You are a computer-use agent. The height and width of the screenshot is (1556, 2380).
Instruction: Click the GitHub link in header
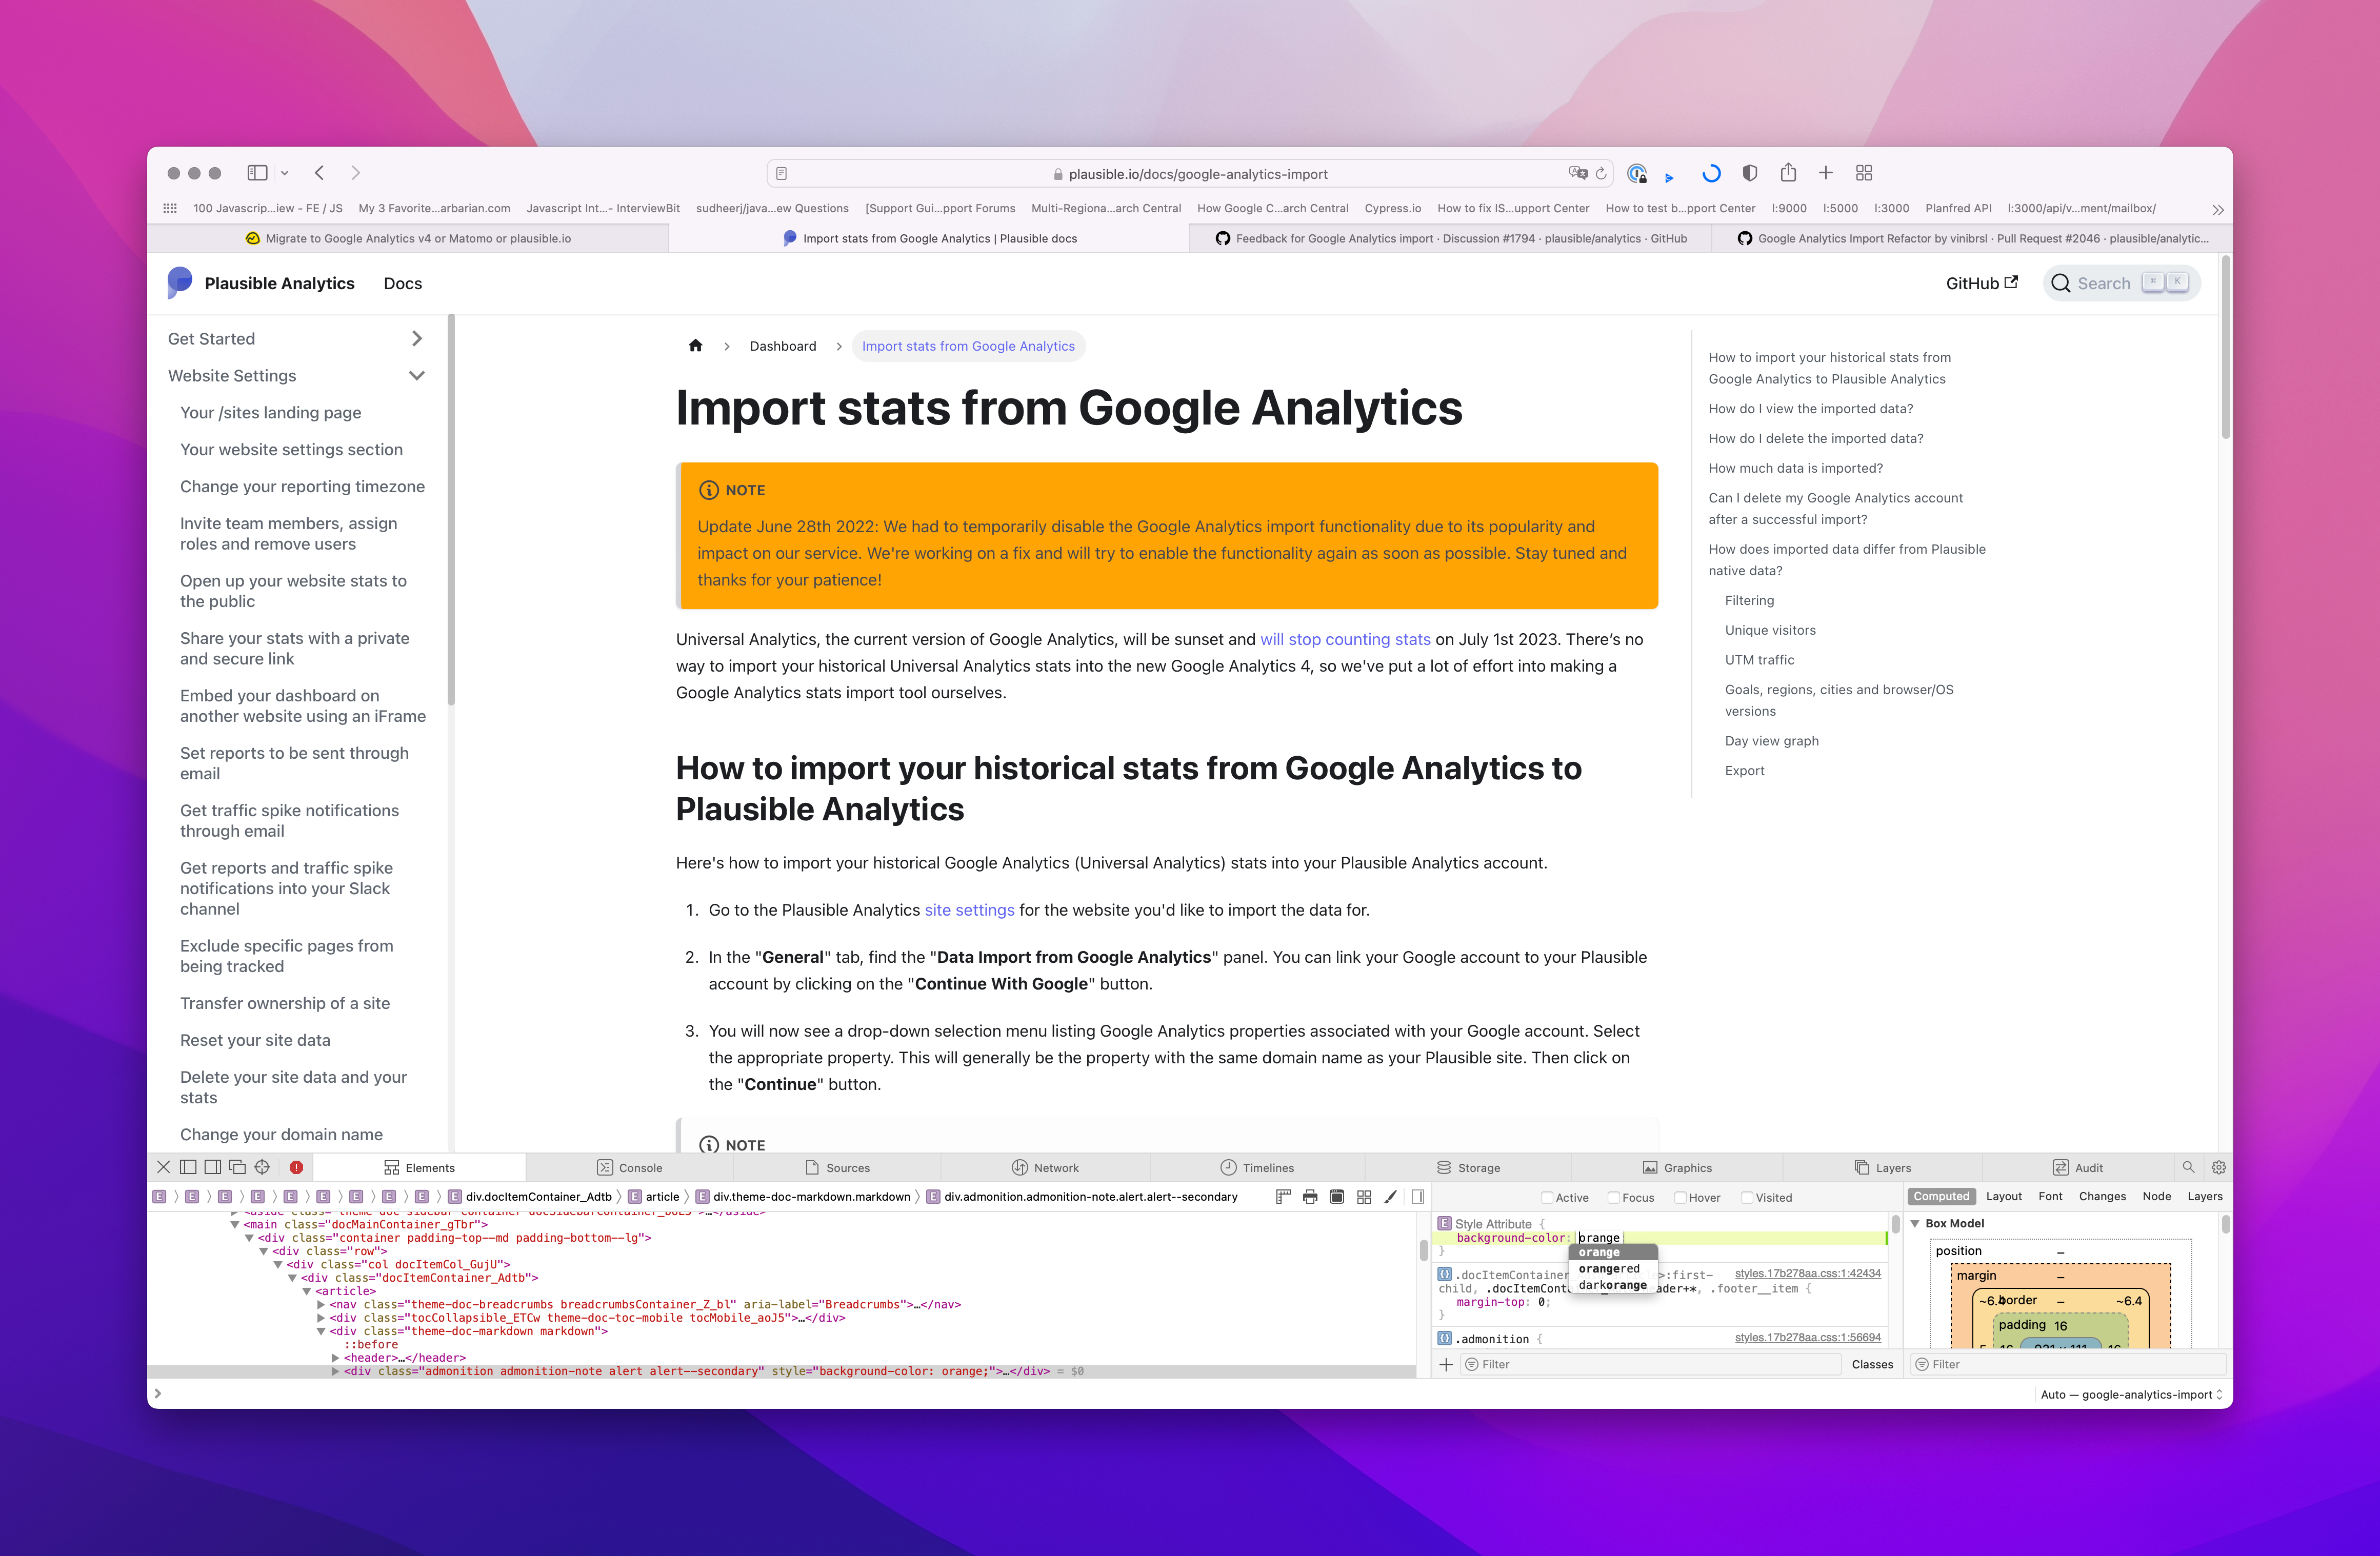(x=1981, y=284)
